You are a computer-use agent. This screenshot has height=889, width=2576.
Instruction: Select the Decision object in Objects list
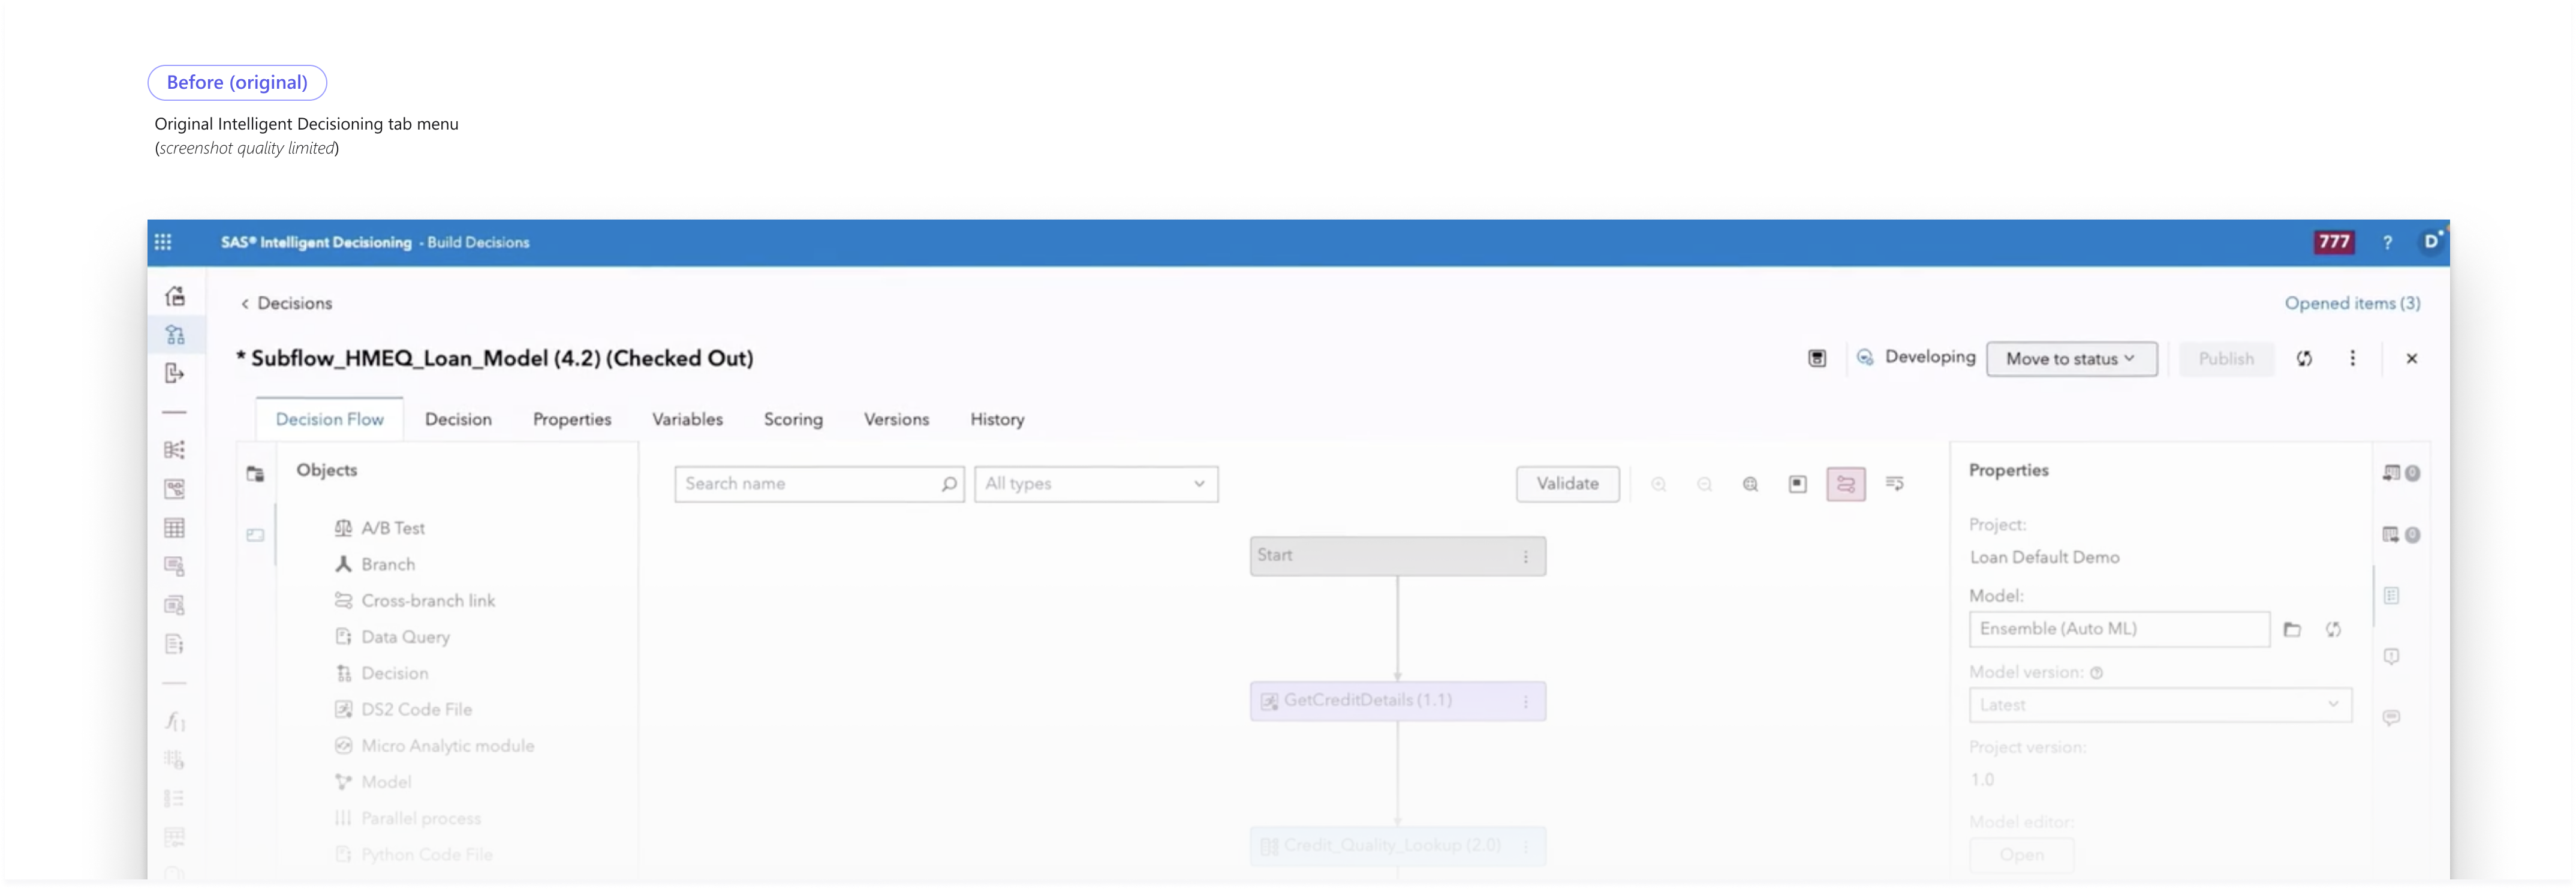[382, 673]
